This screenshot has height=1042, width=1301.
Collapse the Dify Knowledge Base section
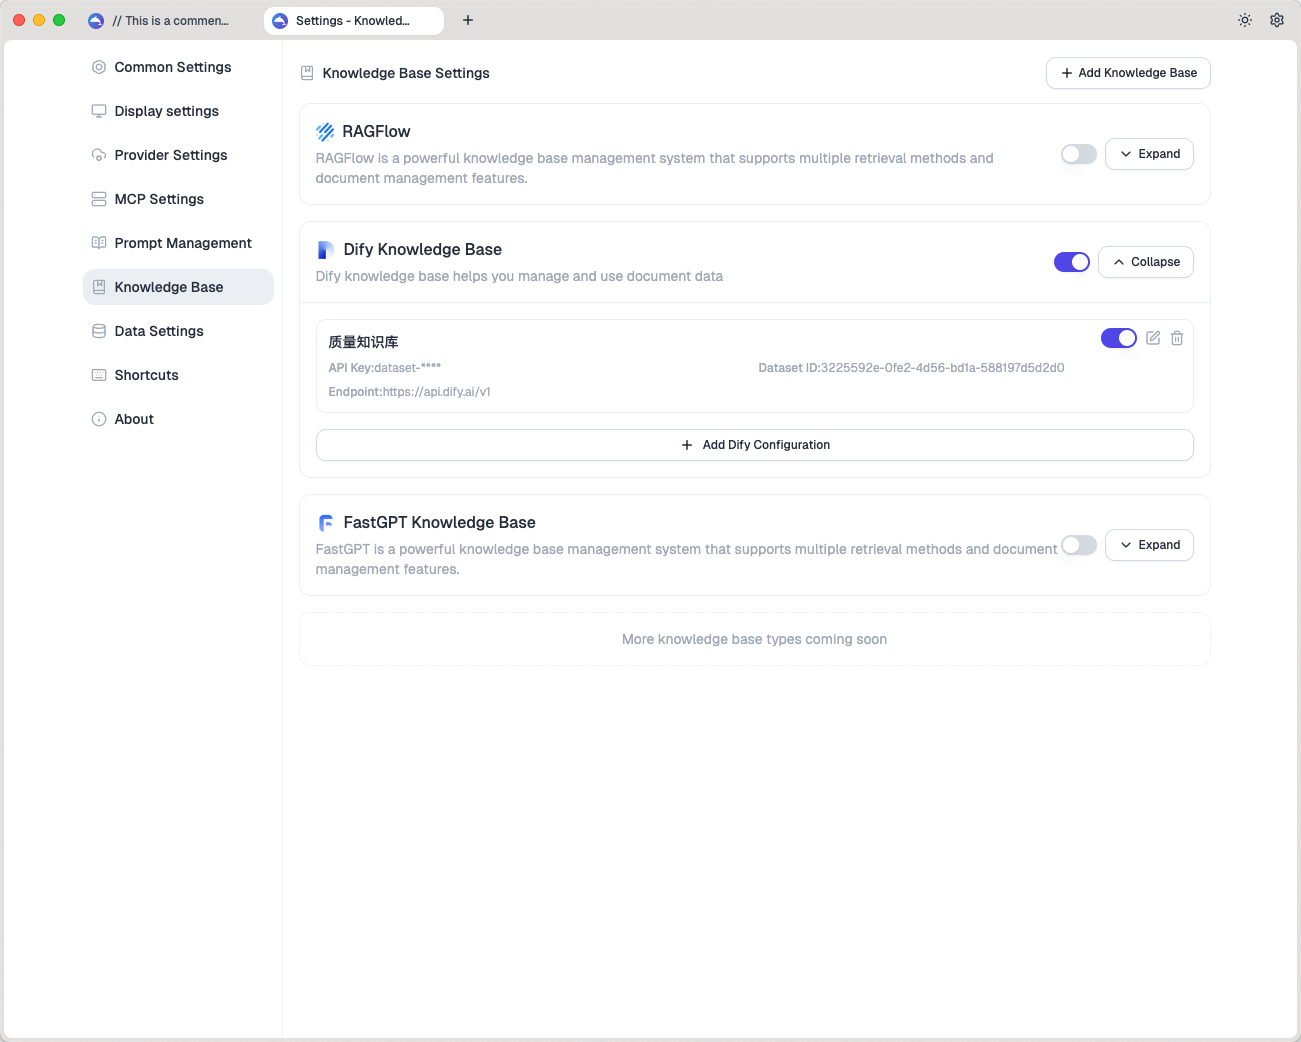click(x=1146, y=262)
